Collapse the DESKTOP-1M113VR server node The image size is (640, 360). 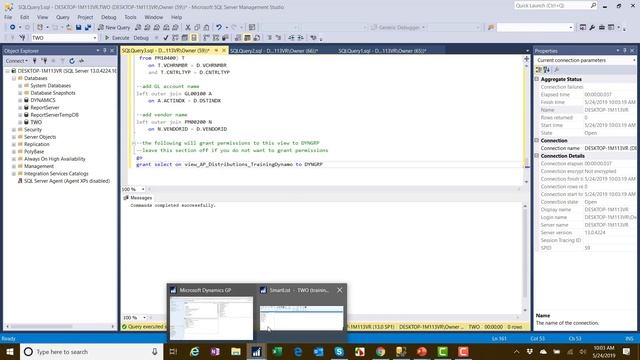click(x=7, y=71)
